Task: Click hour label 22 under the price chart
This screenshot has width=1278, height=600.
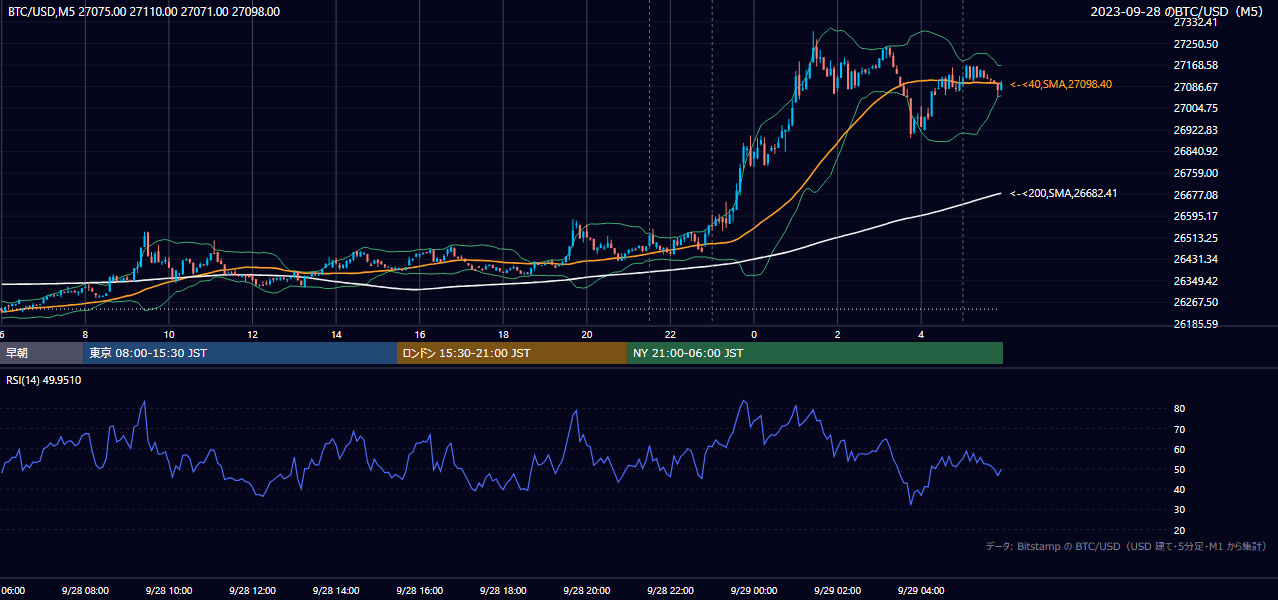Action: (670, 334)
